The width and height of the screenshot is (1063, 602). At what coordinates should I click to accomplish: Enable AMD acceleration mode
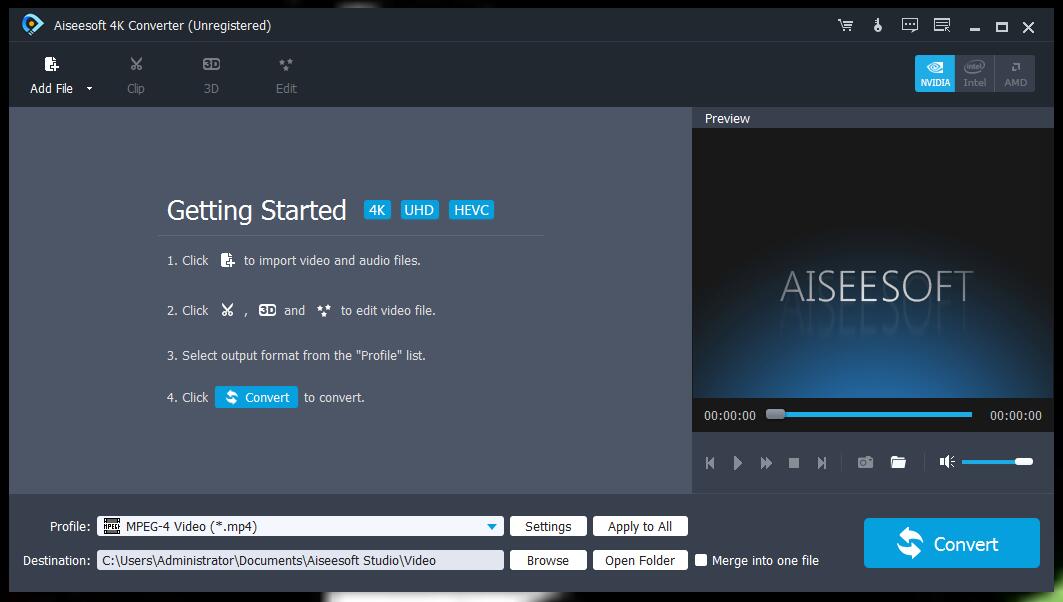[x=1014, y=72]
